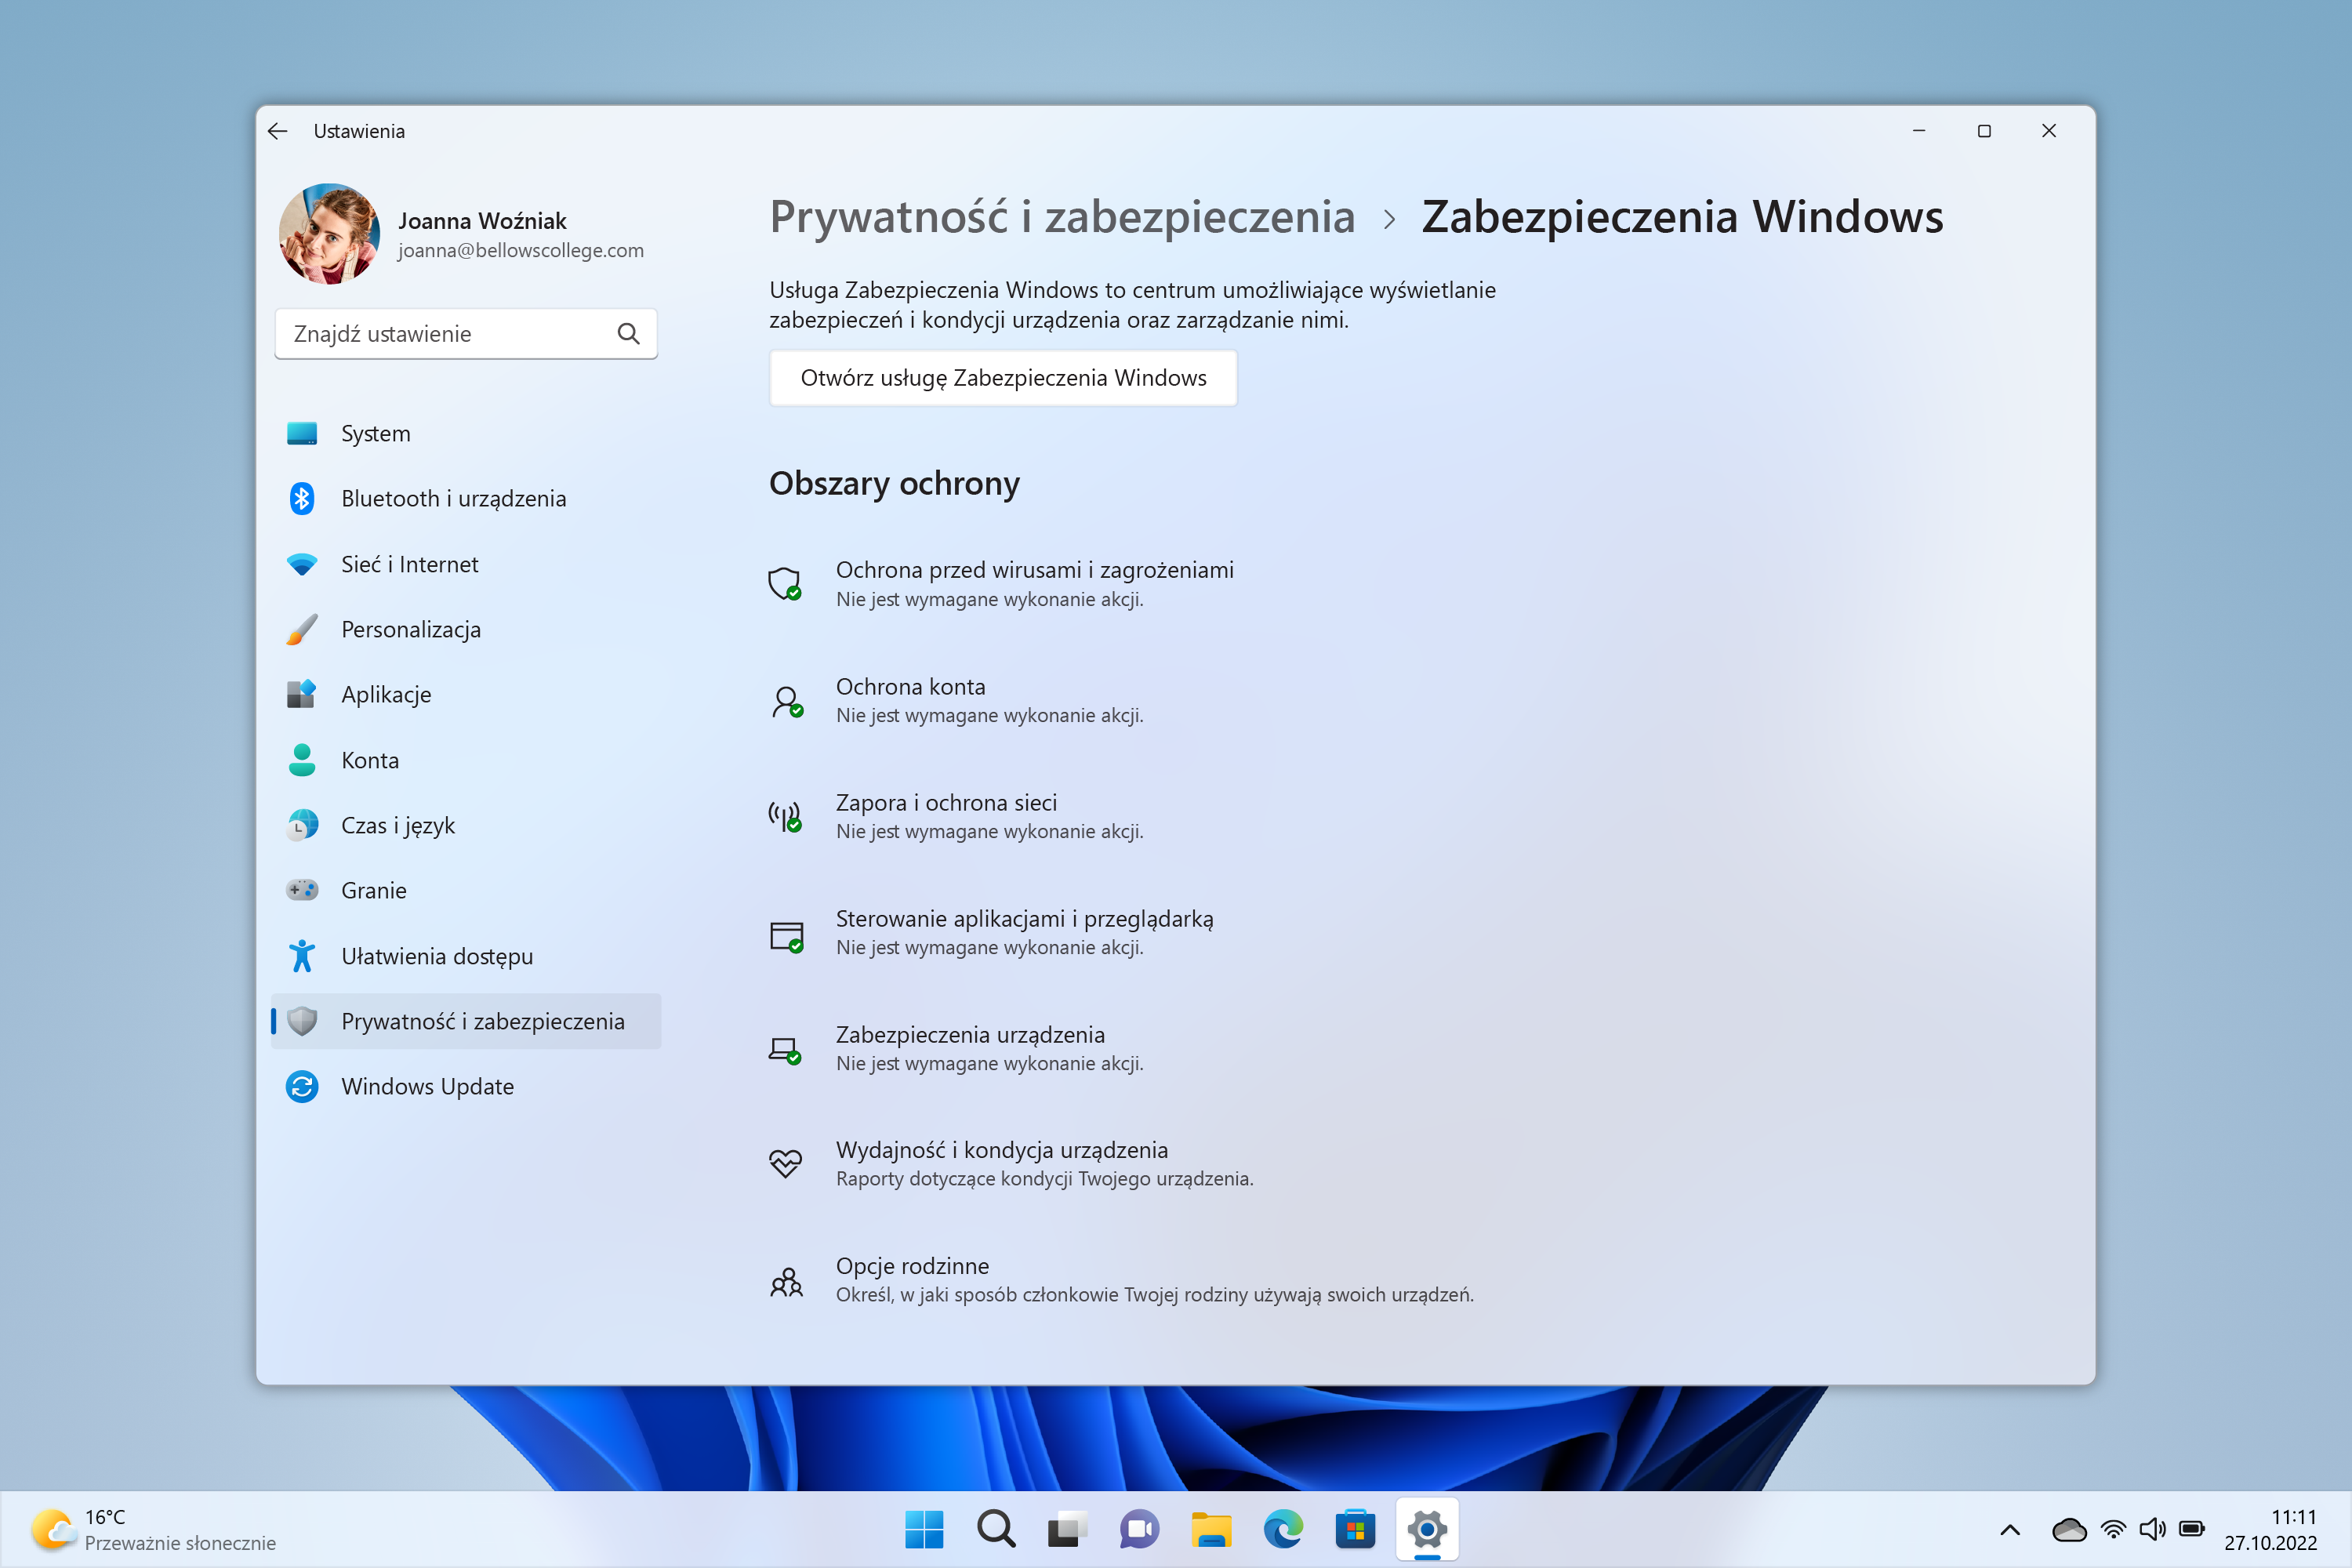Open the System settings section

click(302, 433)
